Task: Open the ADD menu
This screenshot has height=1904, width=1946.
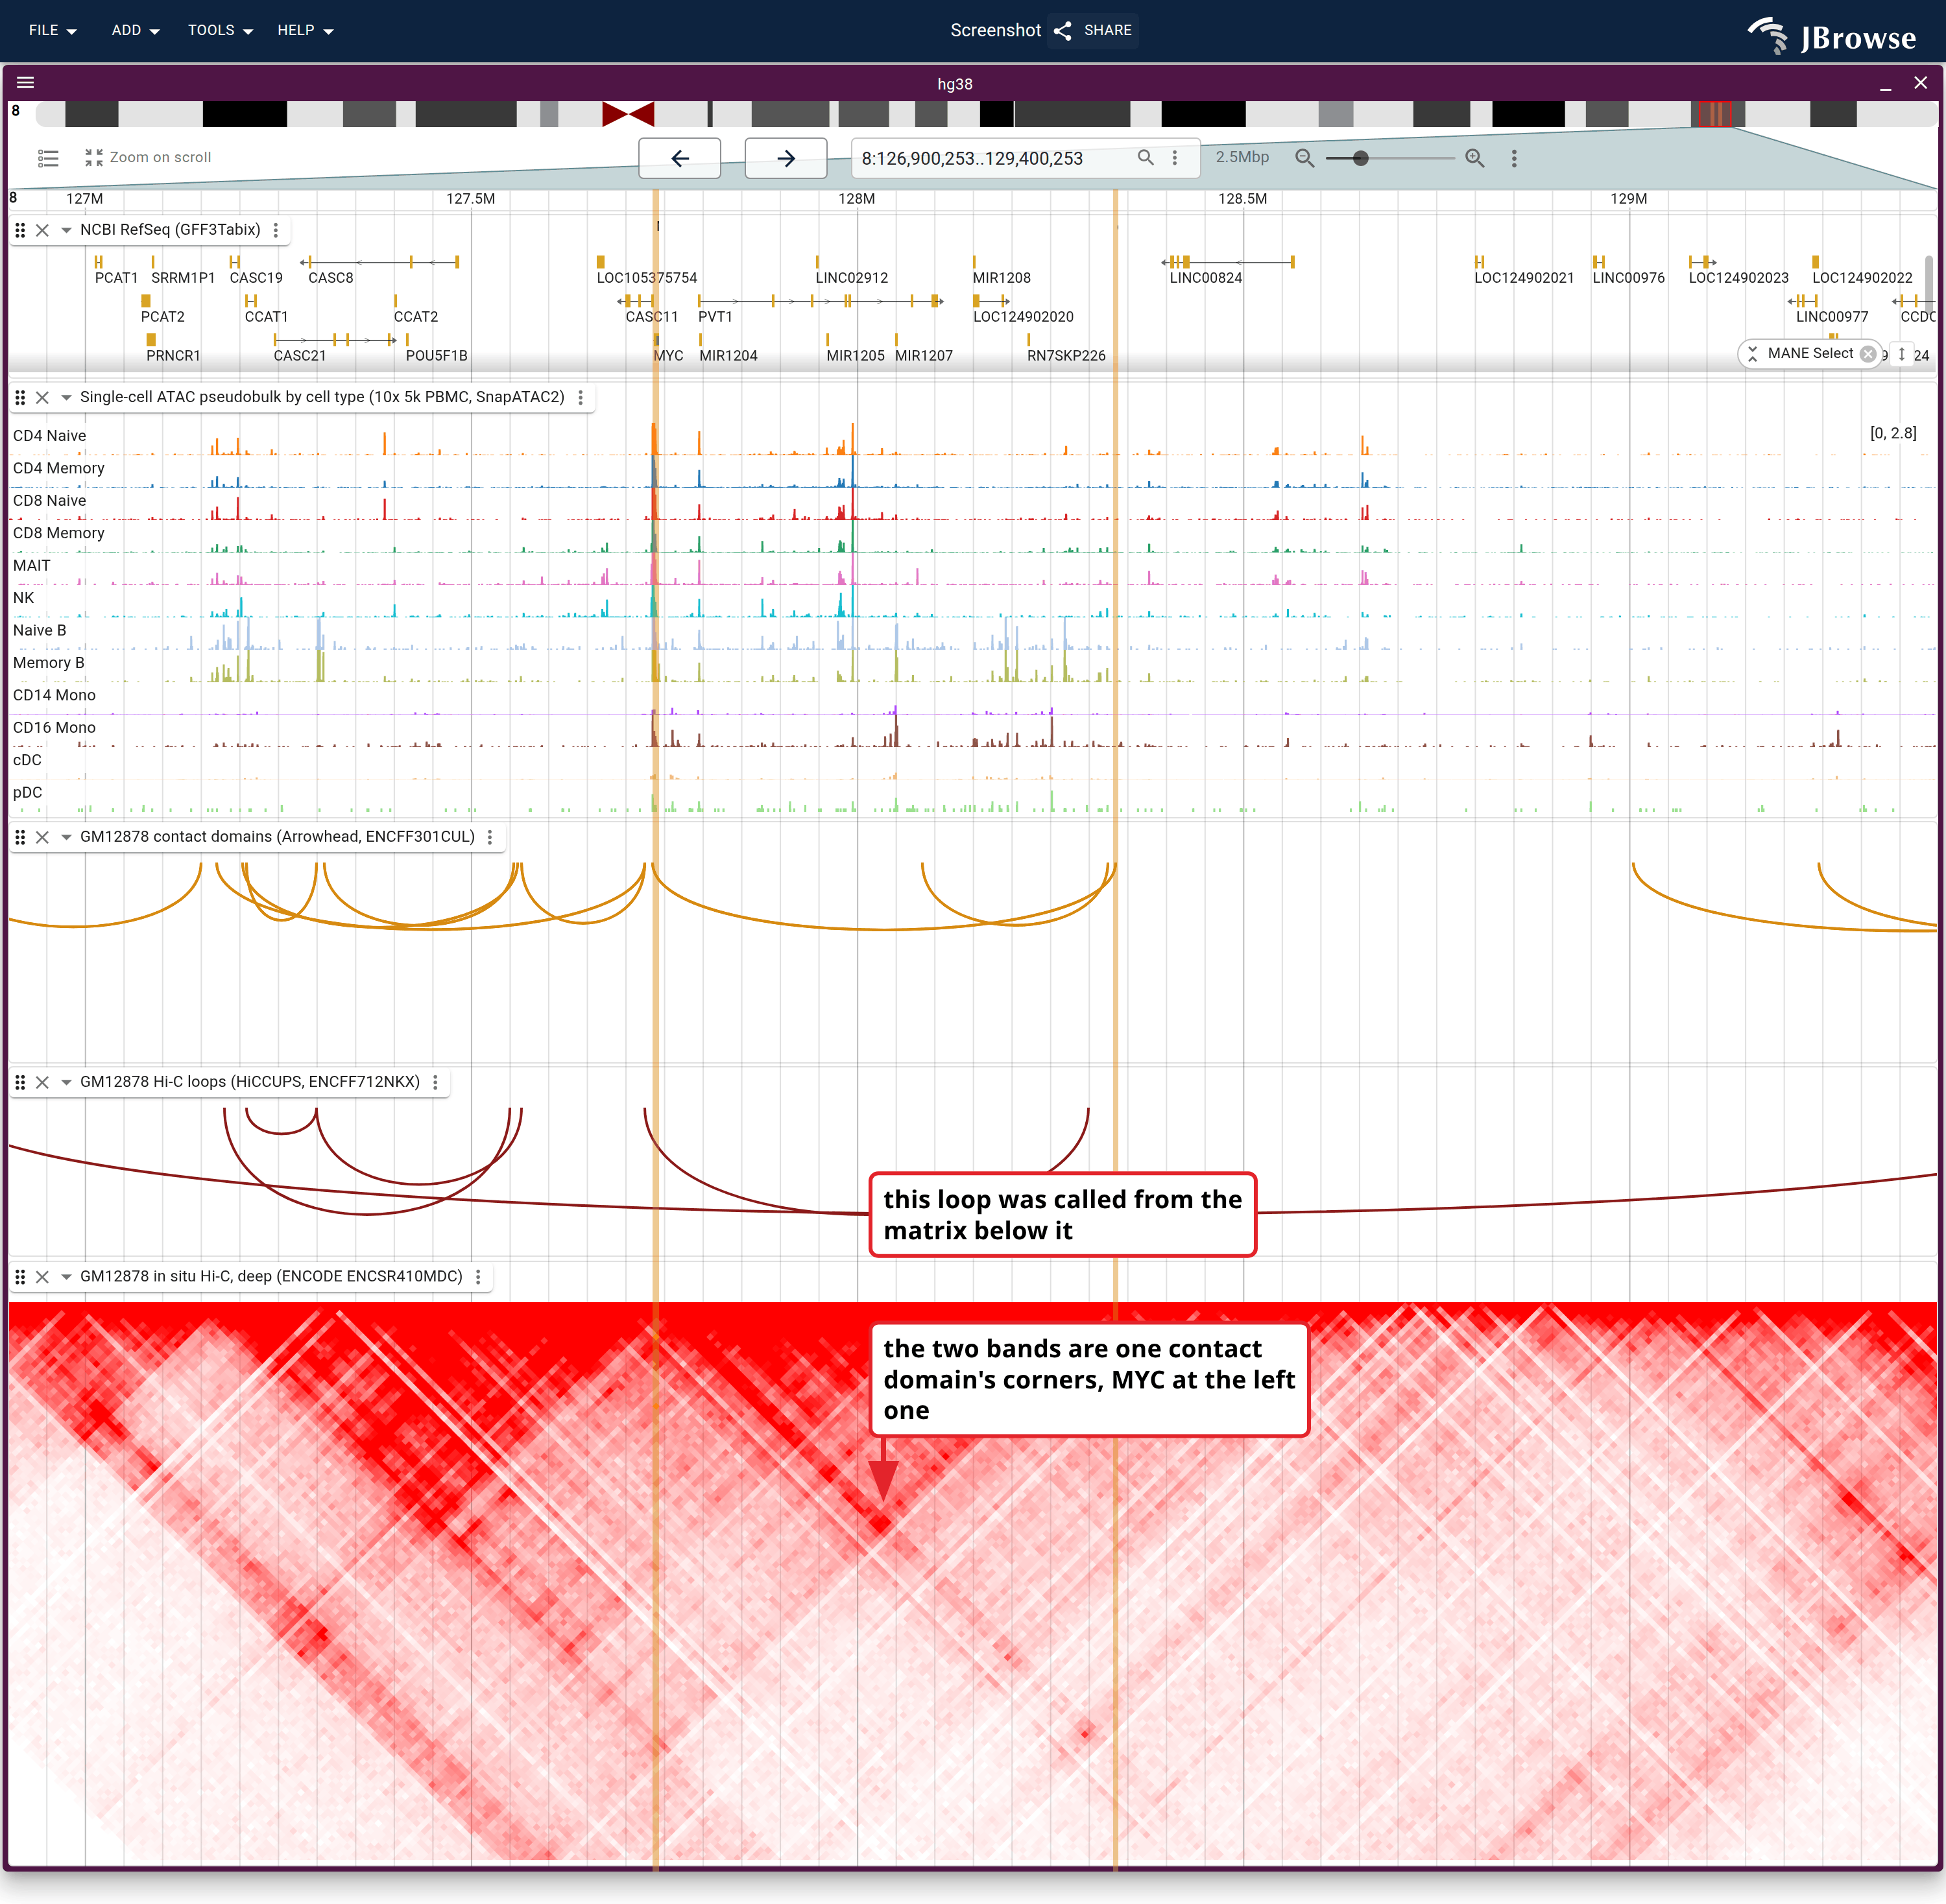Action: pos(135,30)
